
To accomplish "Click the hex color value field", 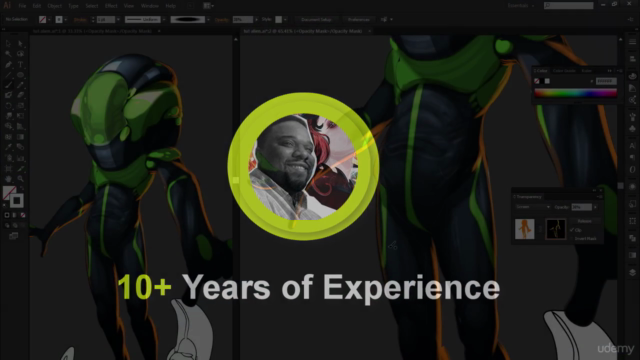I will click(606, 81).
